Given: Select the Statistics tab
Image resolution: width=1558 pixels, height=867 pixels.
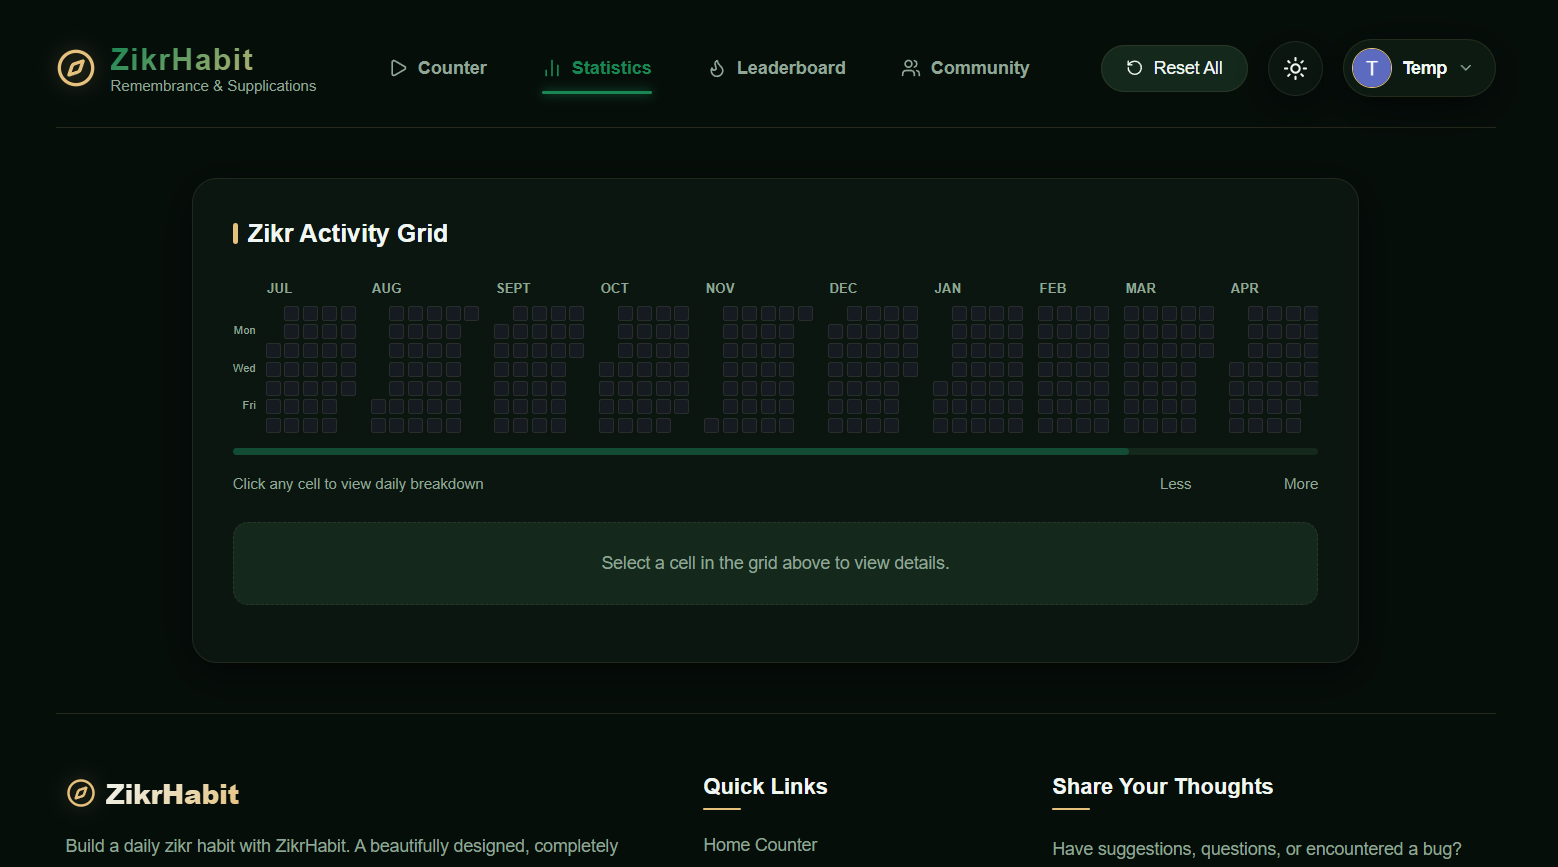Looking at the screenshot, I should [x=597, y=68].
